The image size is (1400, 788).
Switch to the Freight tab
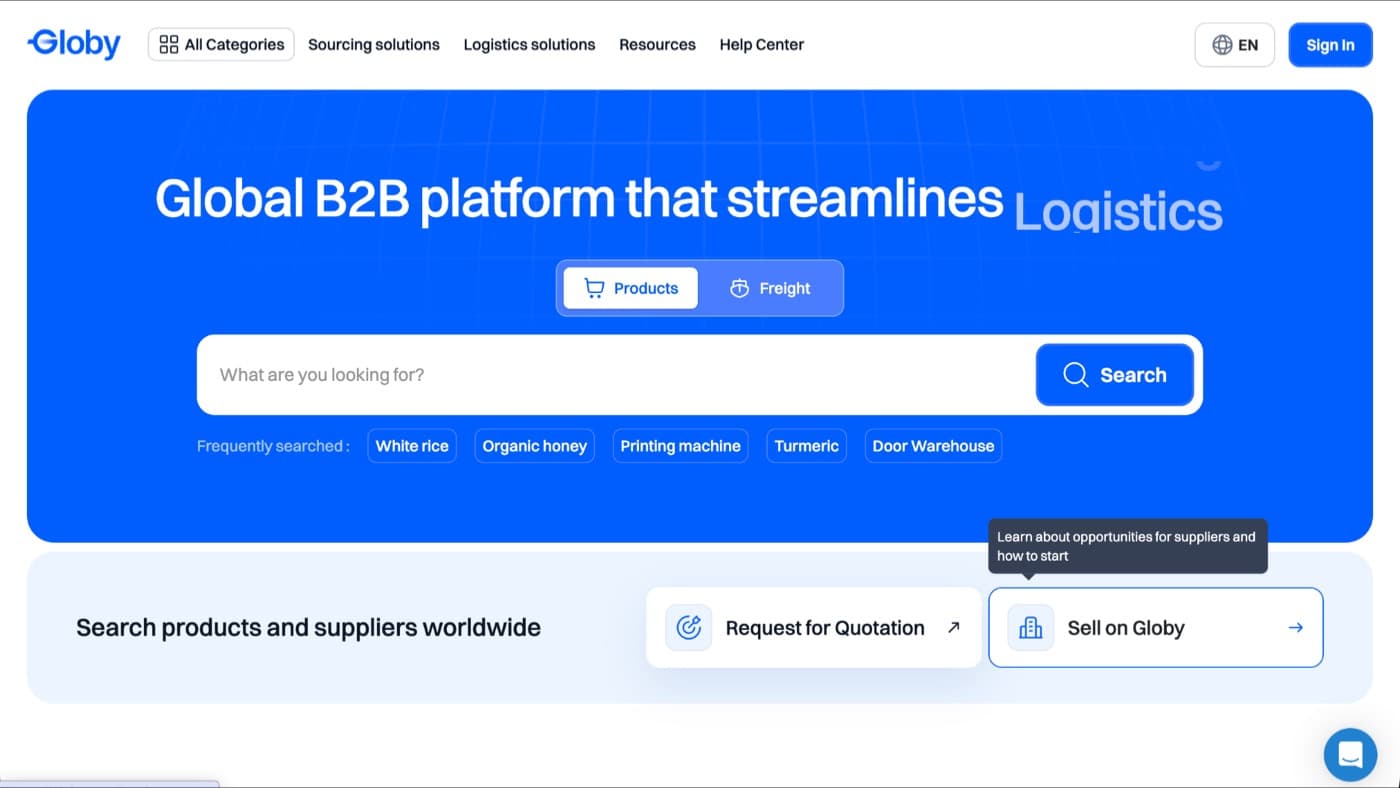[x=770, y=288]
